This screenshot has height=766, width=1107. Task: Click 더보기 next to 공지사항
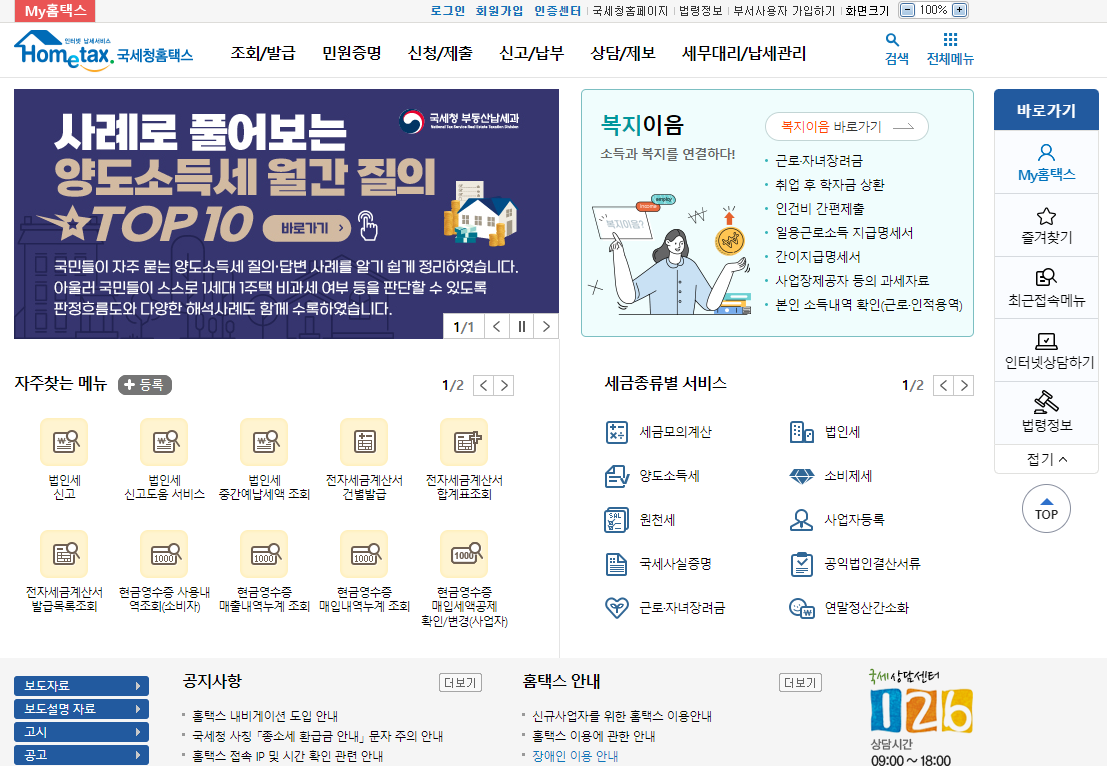coord(460,683)
